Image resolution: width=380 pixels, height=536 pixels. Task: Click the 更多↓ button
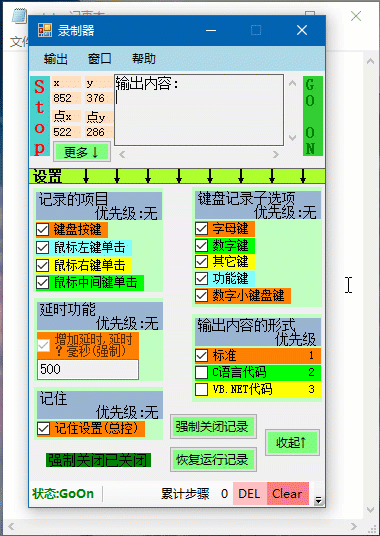[82, 152]
